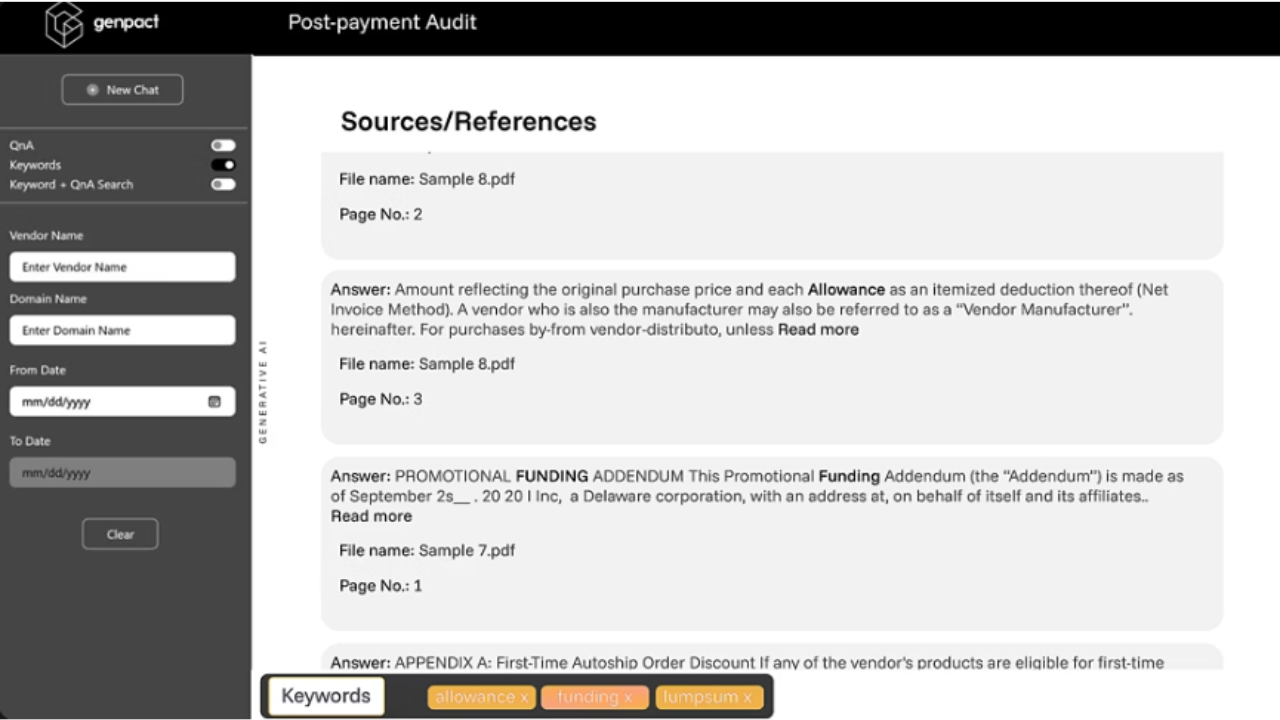The width and height of the screenshot is (1280, 720).
Task: Remove the funding keyword chip
Action: pyautogui.click(x=628, y=697)
